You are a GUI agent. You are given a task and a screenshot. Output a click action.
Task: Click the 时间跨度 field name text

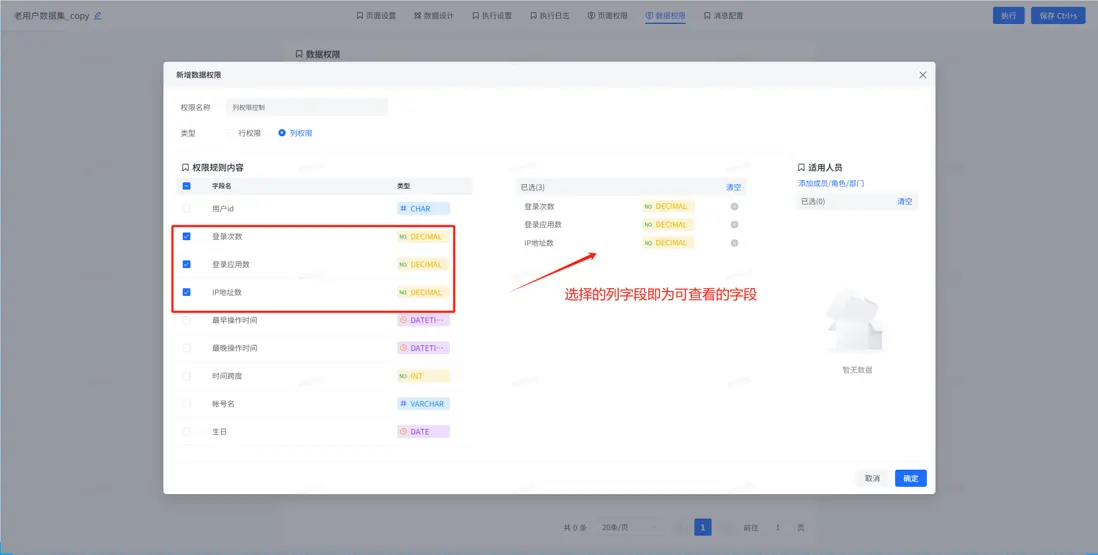[227, 376]
